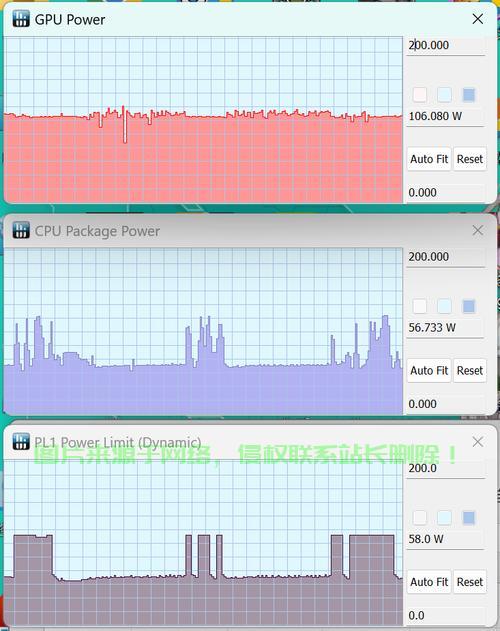Reset the PL1 Power Limit graph
The image size is (500, 631).
pos(470,582)
